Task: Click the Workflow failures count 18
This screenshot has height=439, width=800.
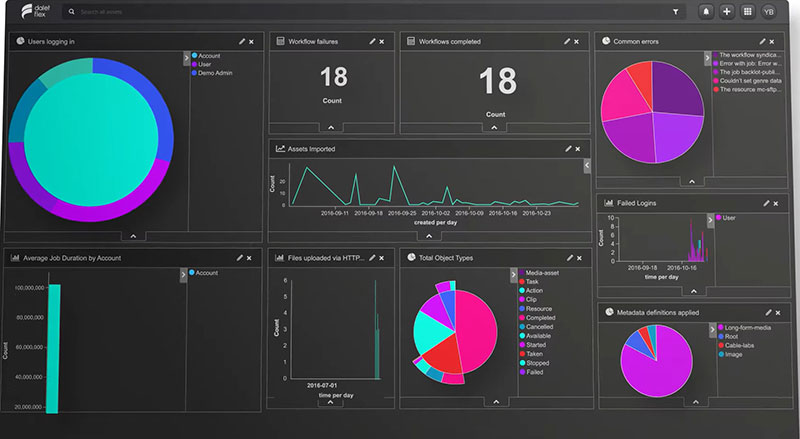Action: (x=334, y=77)
